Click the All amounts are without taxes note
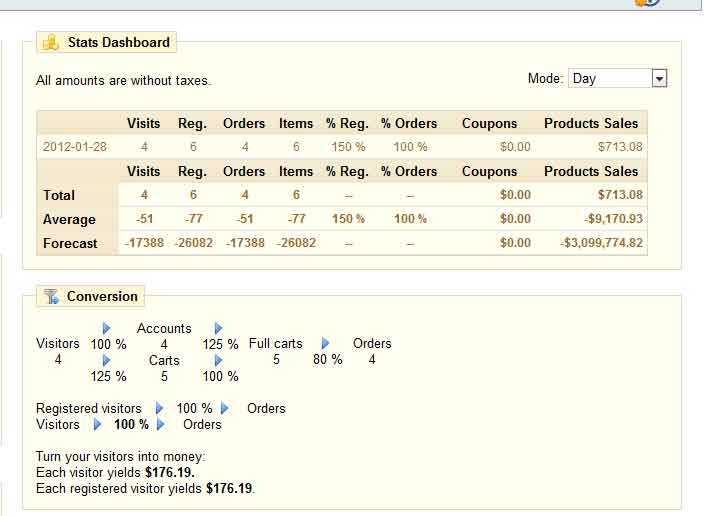Image resolution: width=704 pixels, height=516 pixels. click(123, 81)
